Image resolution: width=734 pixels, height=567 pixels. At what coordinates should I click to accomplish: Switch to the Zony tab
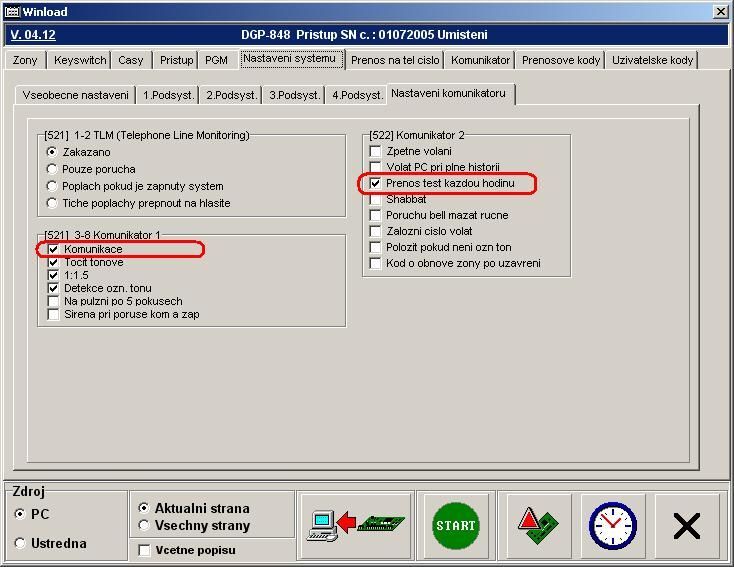(26, 60)
